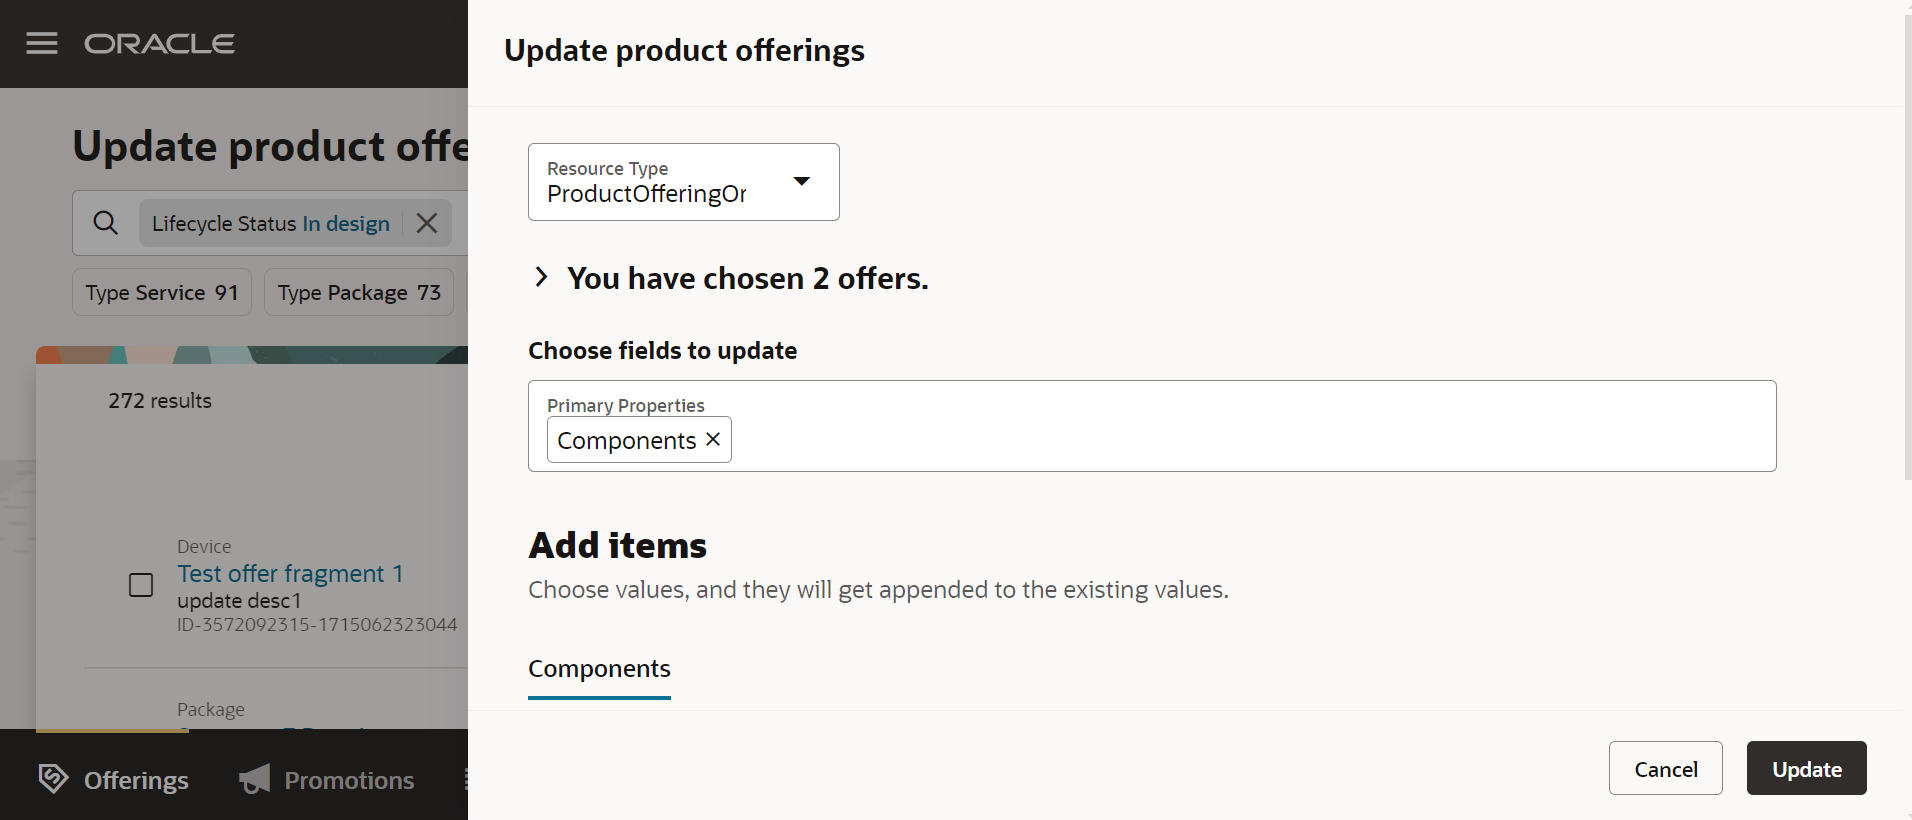Open the Resource Type dropdown
Screen dimensions: 1912x820
point(683,182)
